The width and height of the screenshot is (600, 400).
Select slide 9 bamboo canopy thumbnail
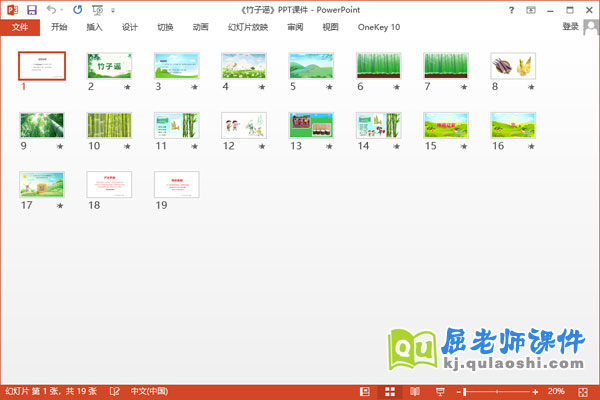click(x=42, y=125)
